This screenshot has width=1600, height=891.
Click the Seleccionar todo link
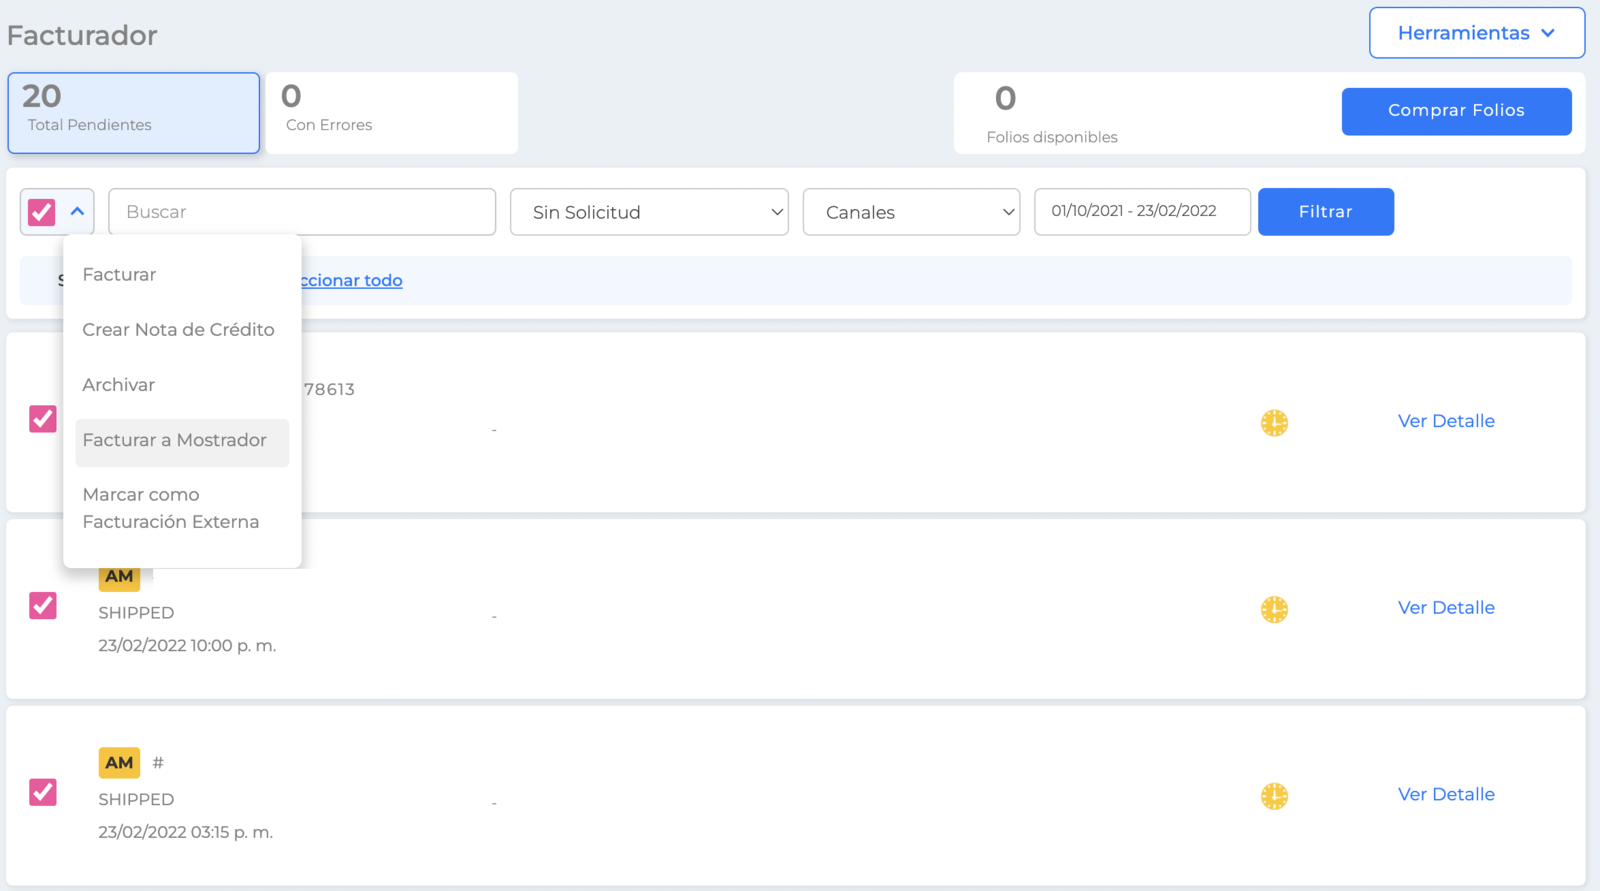coord(351,280)
